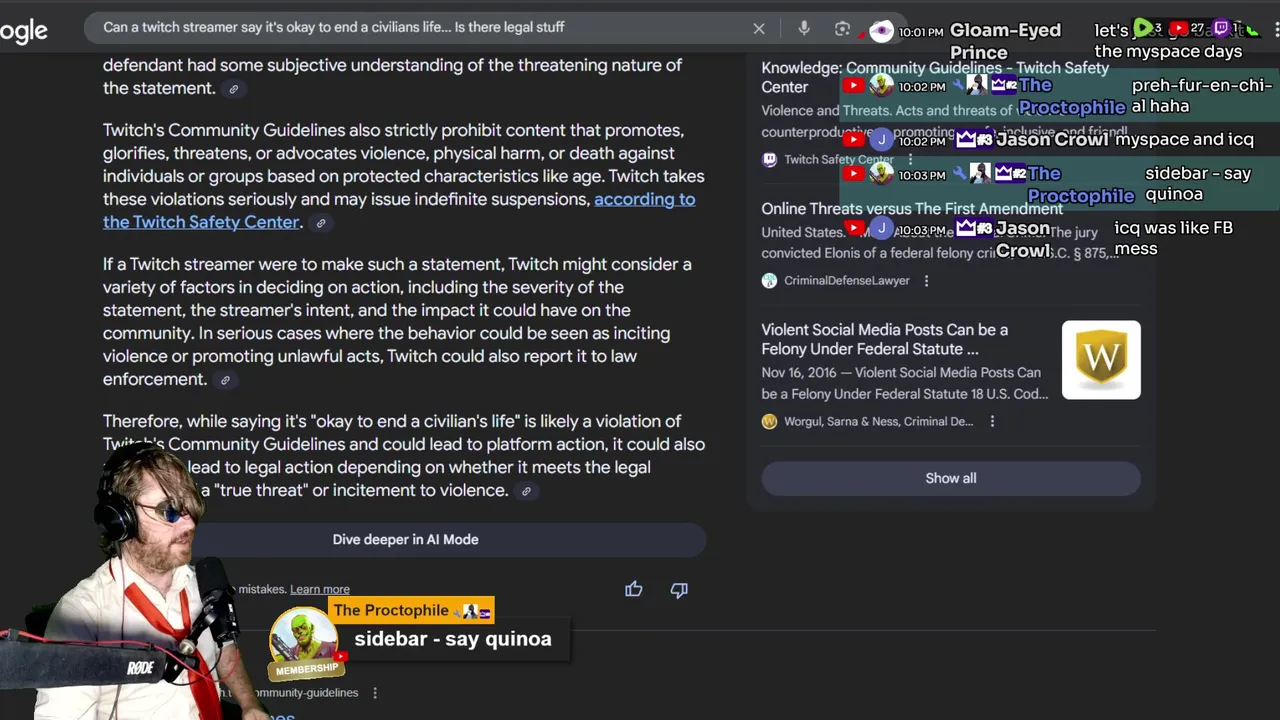Image resolution: width=1280 pixels, height=720 pixels.
Task: Clear the Google search box with X
Action: pyautogui.click(x=759, y=29)
